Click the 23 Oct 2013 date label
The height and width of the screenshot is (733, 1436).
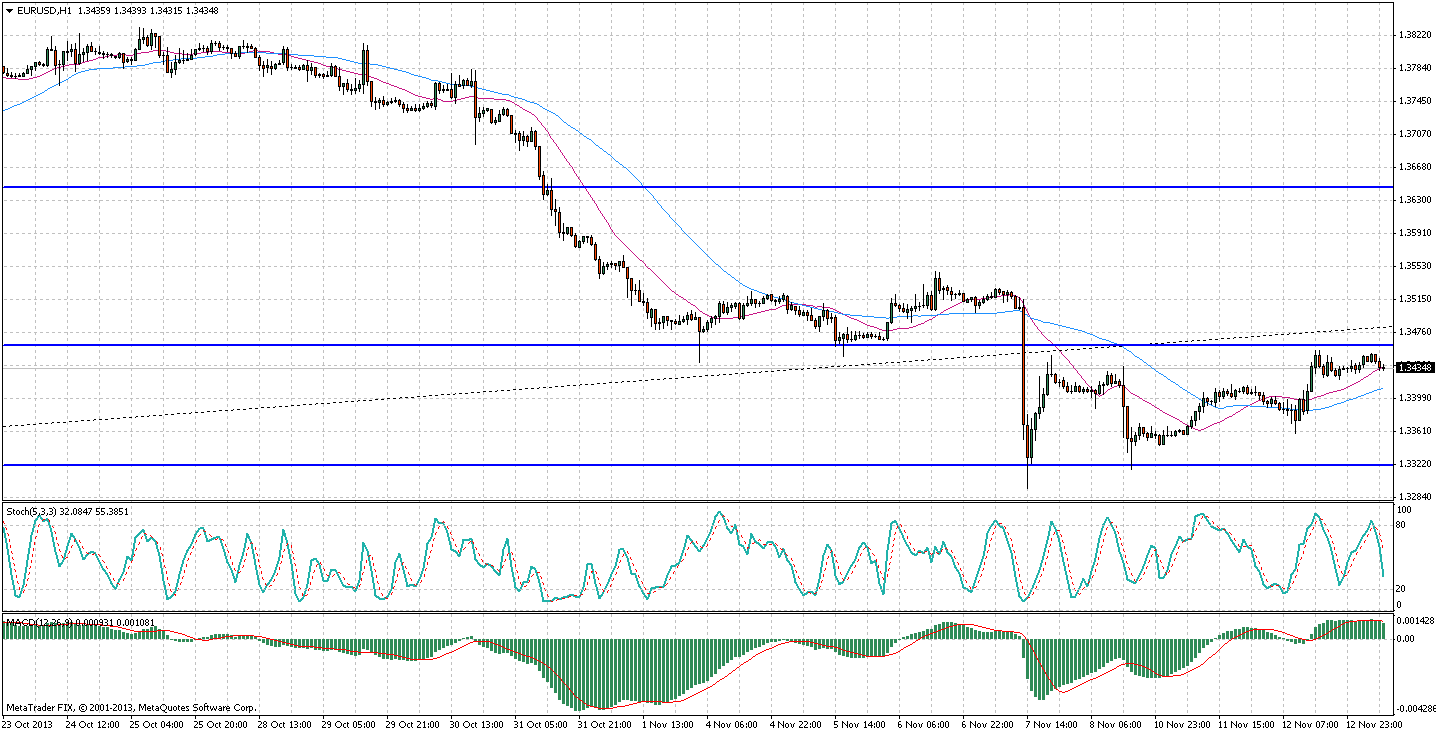[x=26, y=724]
